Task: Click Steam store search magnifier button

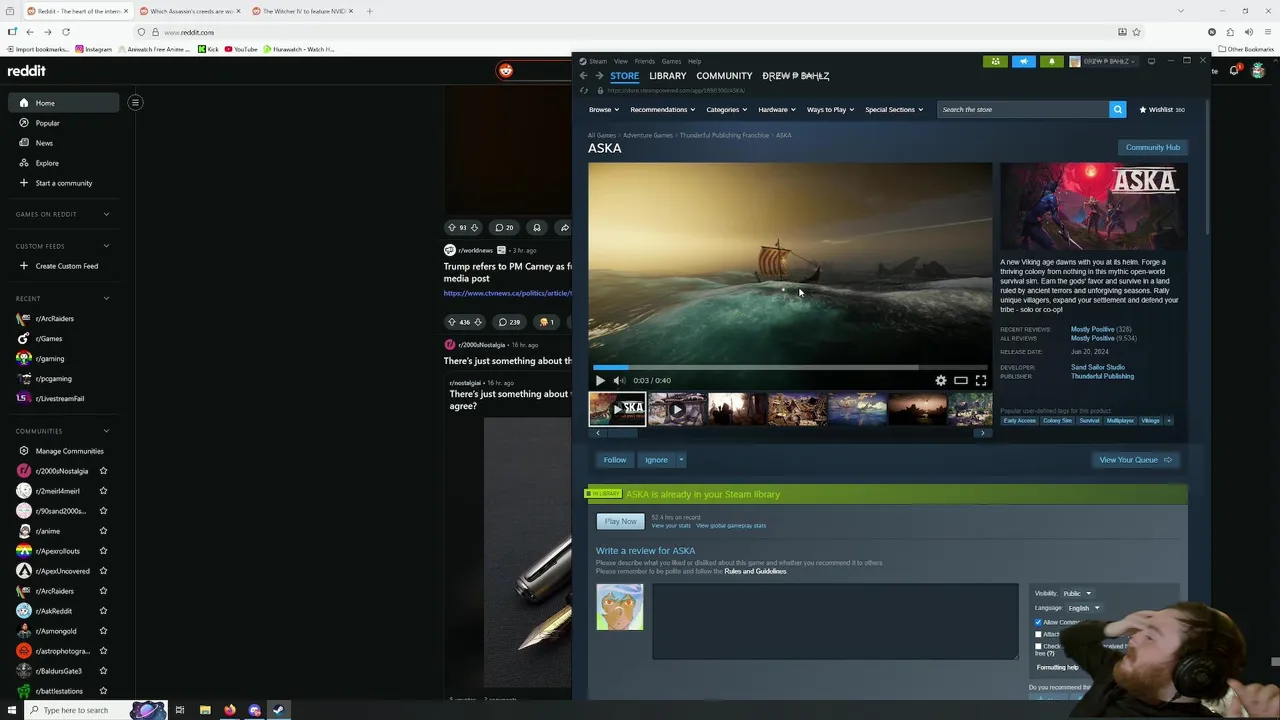Action: point(1117,109)
